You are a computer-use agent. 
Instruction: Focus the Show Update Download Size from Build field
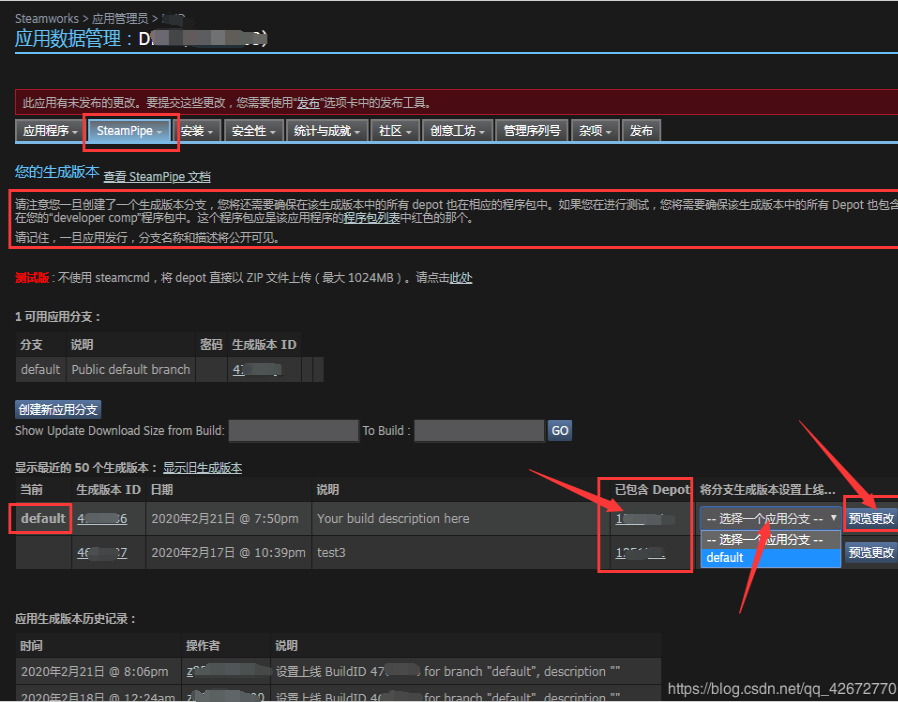[293, 431]
